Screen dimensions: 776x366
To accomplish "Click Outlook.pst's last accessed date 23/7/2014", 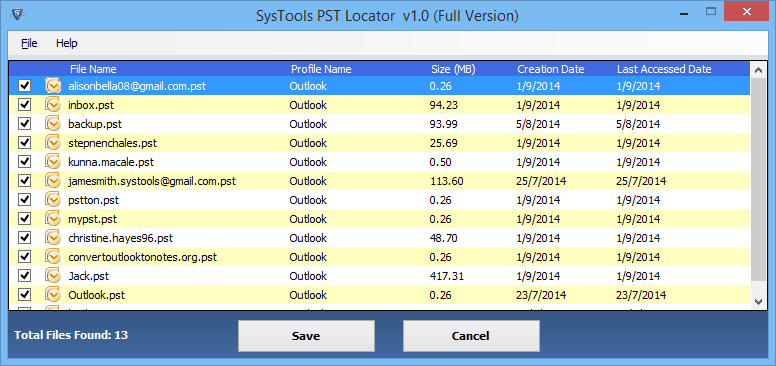I will (641, 295).
